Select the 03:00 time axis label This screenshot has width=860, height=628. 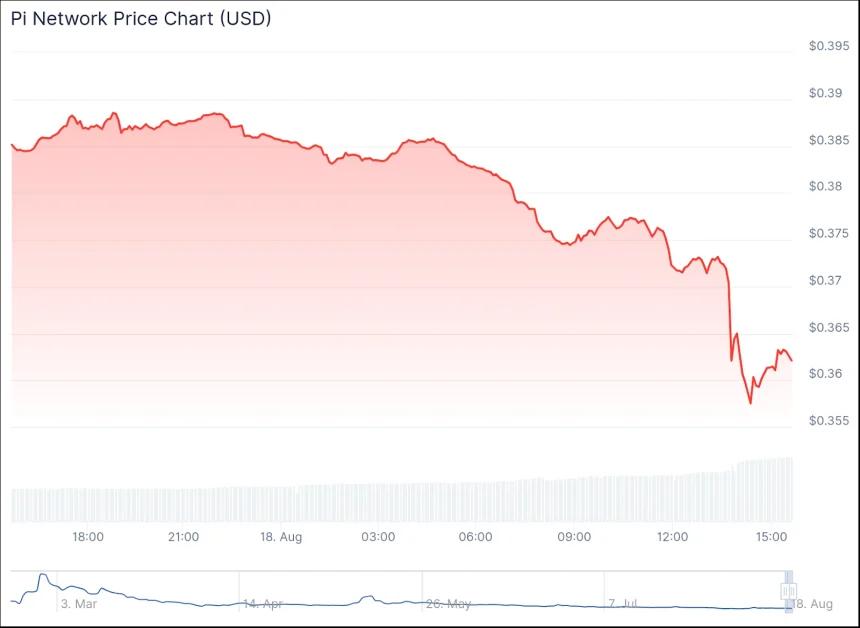click(x=378, y=537)
